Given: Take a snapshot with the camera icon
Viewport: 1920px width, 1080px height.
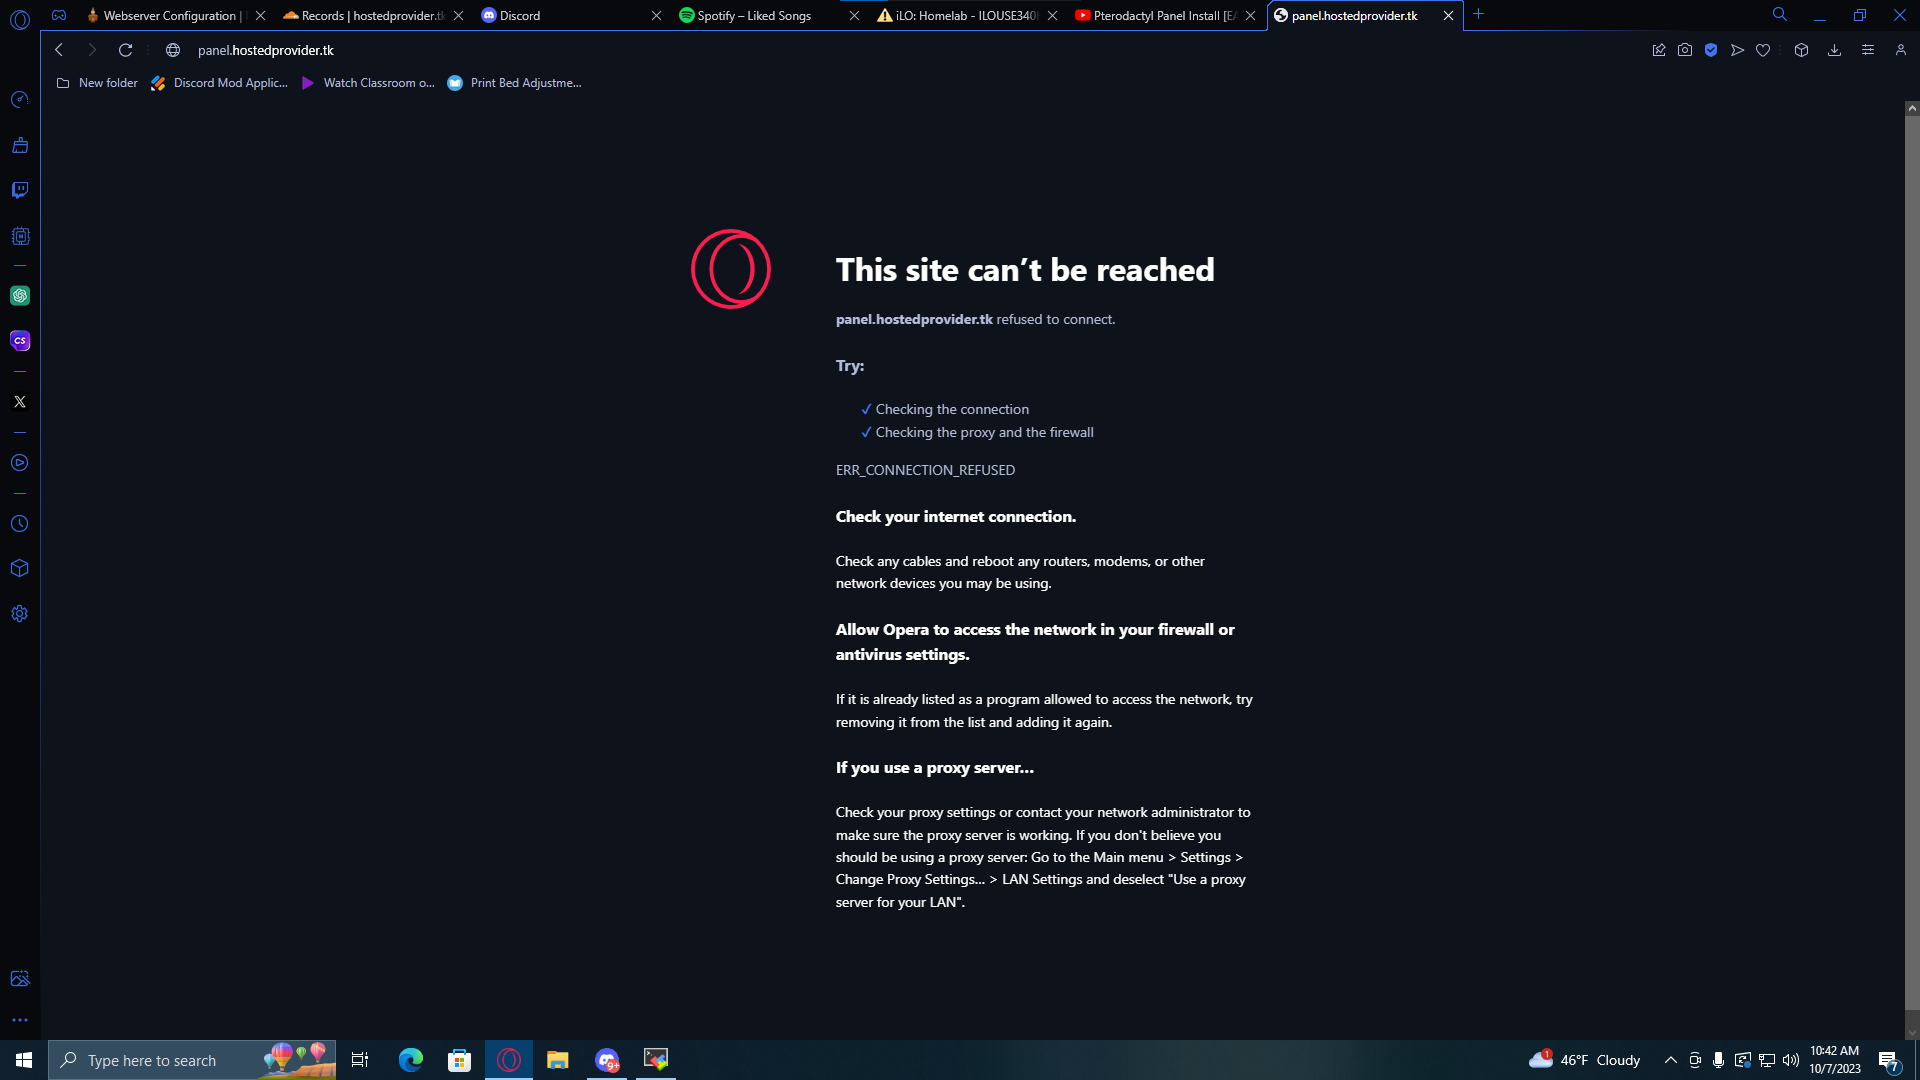Looking at the screenshot, I should (1685, 50).
